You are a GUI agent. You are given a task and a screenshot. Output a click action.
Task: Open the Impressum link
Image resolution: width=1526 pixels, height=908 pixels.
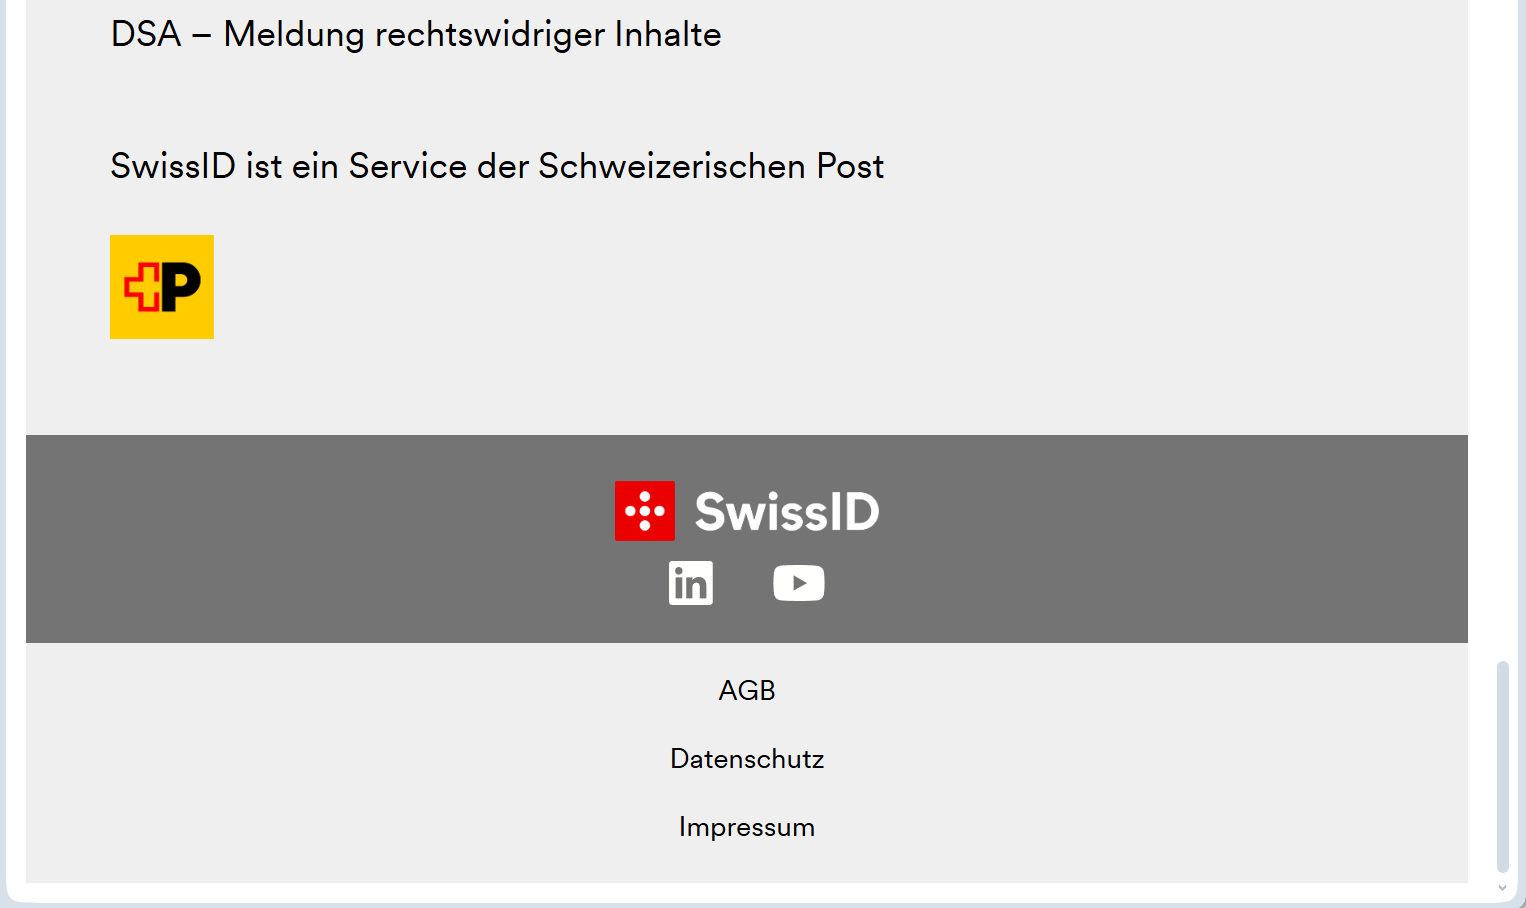click(x=747, y=827)
